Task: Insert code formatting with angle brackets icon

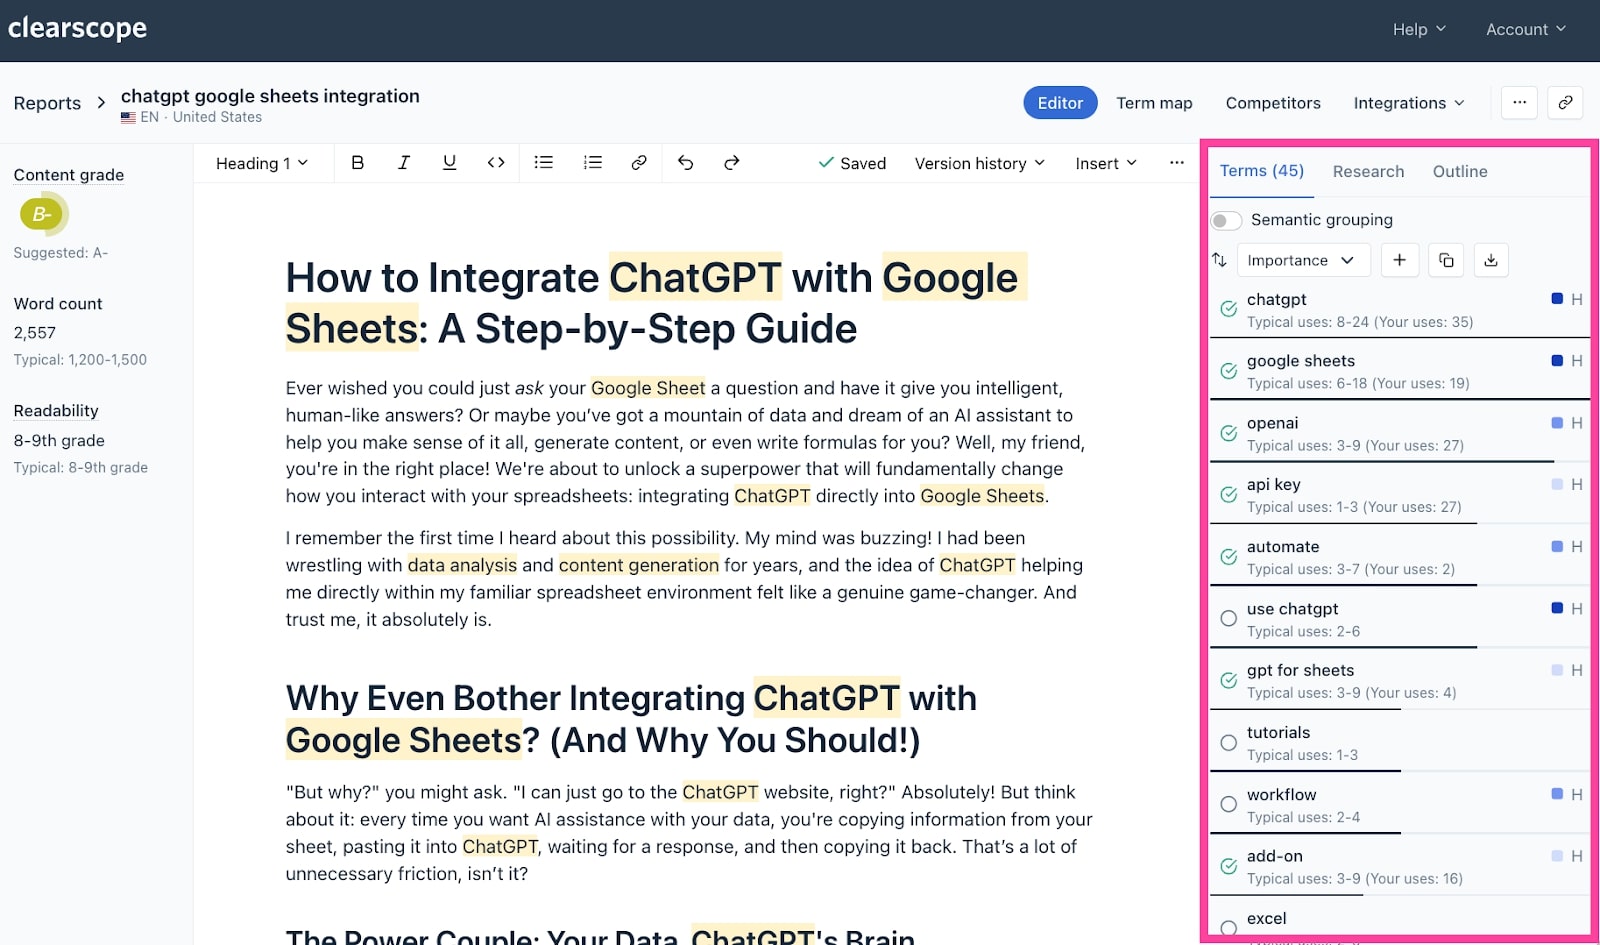Action: pyautogui.click(x=496, y=163)
